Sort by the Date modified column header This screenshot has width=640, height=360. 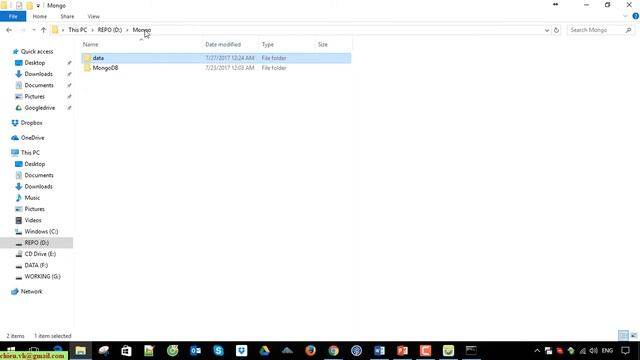(223, 44)
